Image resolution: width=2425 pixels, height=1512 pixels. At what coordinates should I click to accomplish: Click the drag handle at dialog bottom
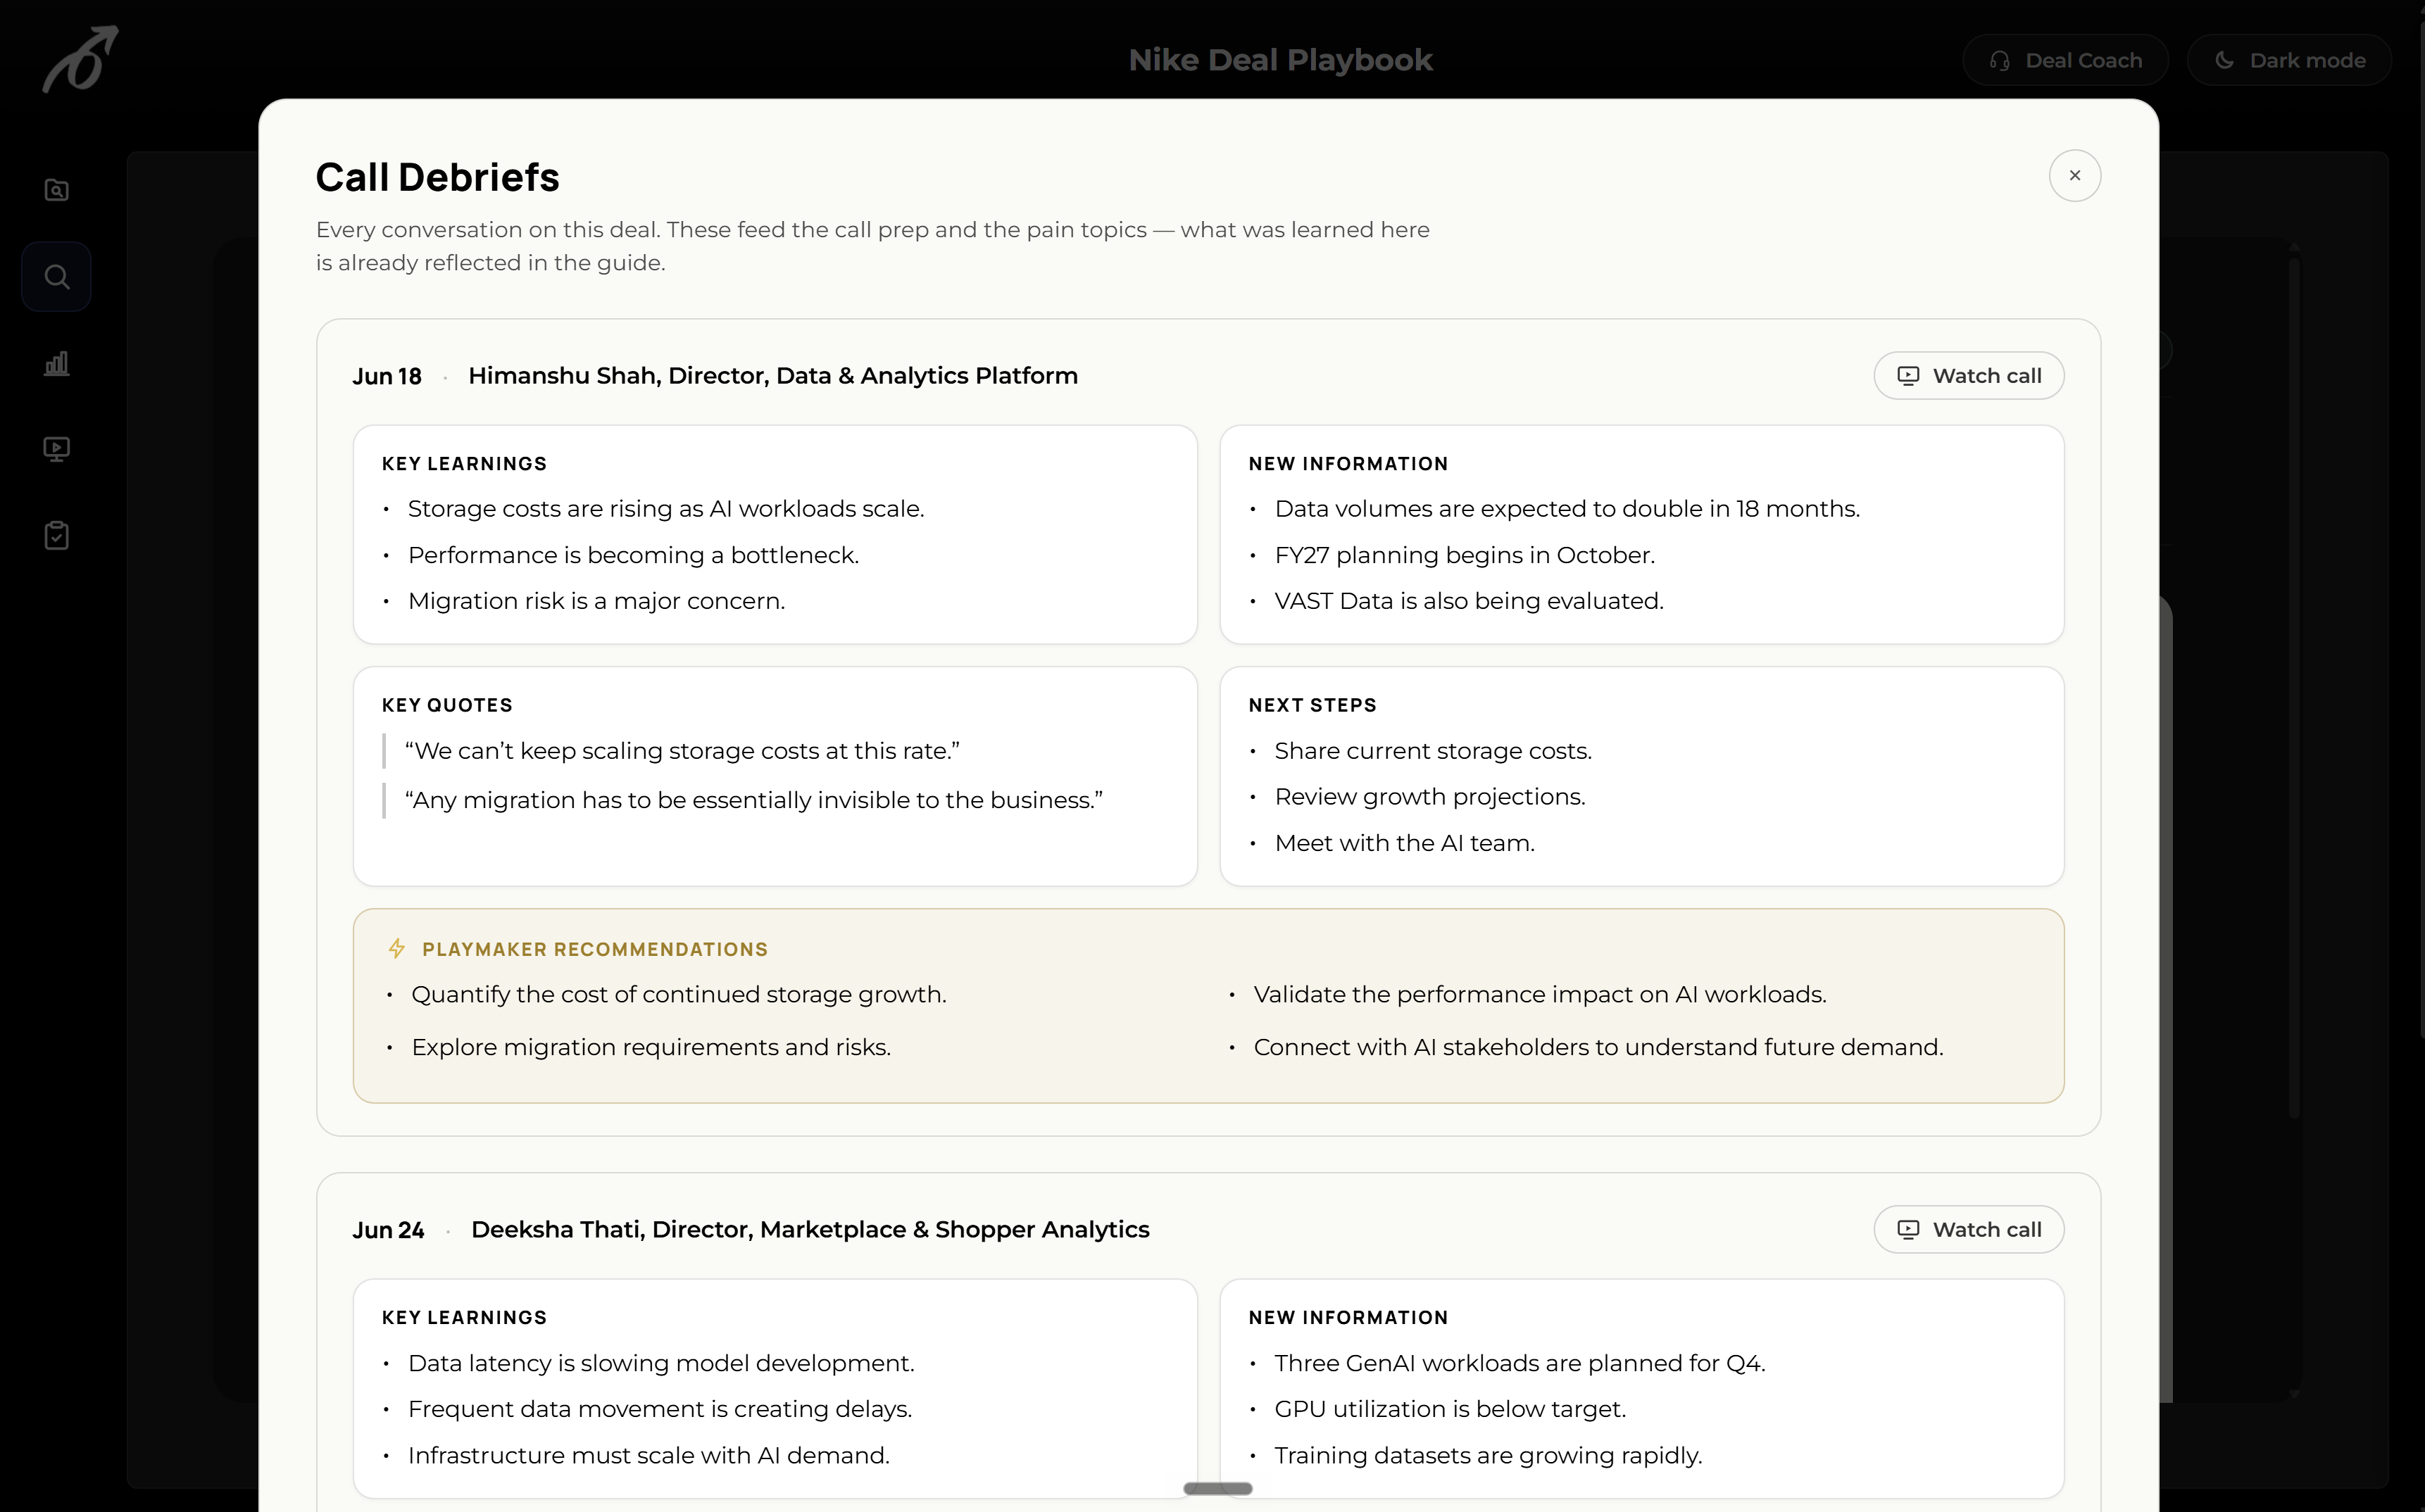1218,1489
